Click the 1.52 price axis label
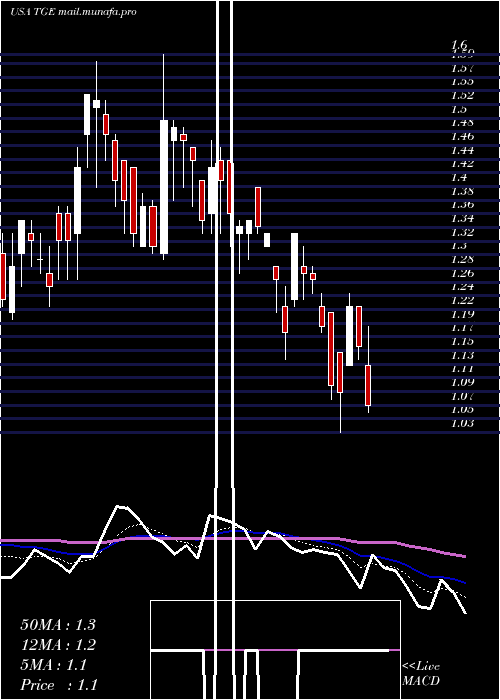The height and width of the screenshot is (700, 500). pos(462,96)
